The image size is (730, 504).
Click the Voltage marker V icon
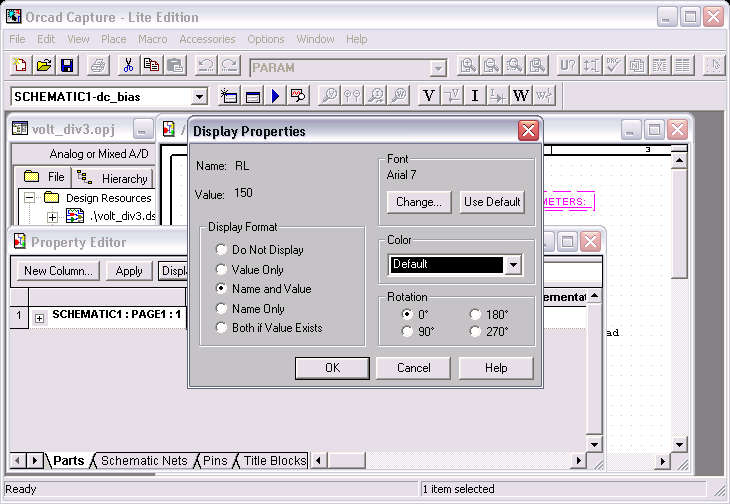[429, 96]
